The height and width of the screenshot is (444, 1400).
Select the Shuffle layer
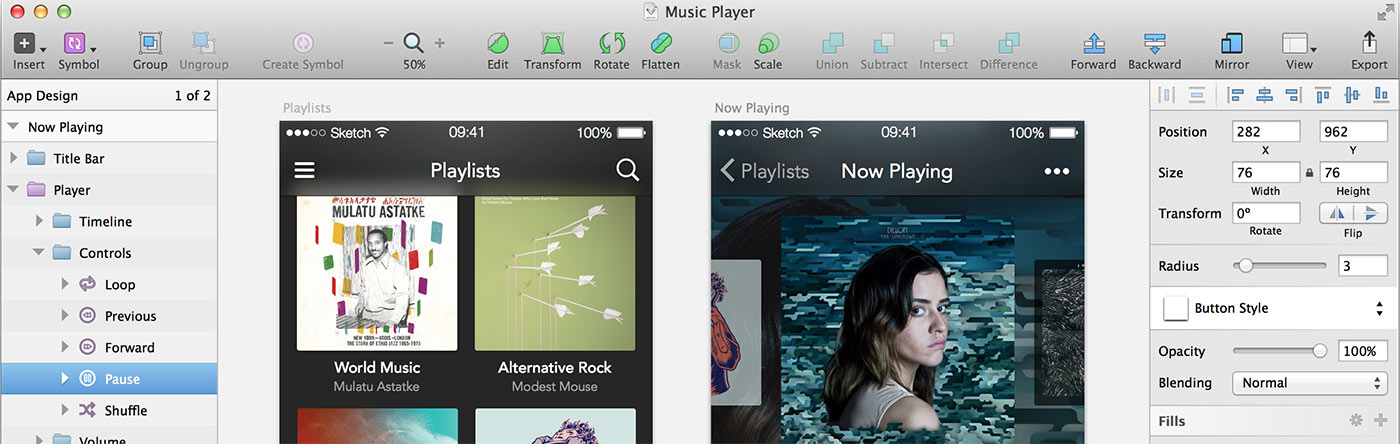[x=126, y=410]
